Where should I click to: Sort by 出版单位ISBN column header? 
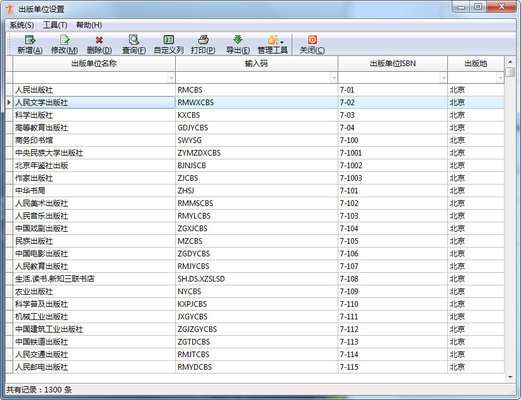click(x=392, y=63)
